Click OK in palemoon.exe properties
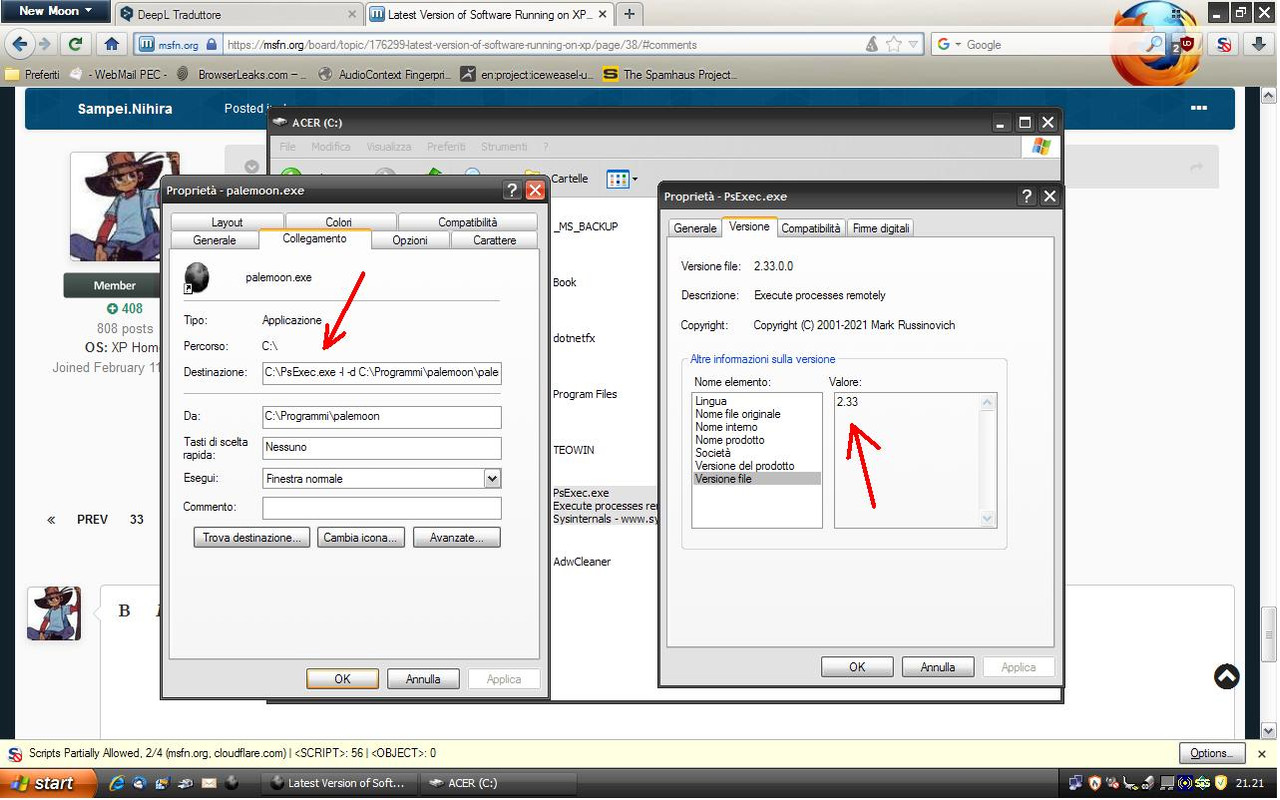Viewport: 1280px width, 800px height. (342, 679)
